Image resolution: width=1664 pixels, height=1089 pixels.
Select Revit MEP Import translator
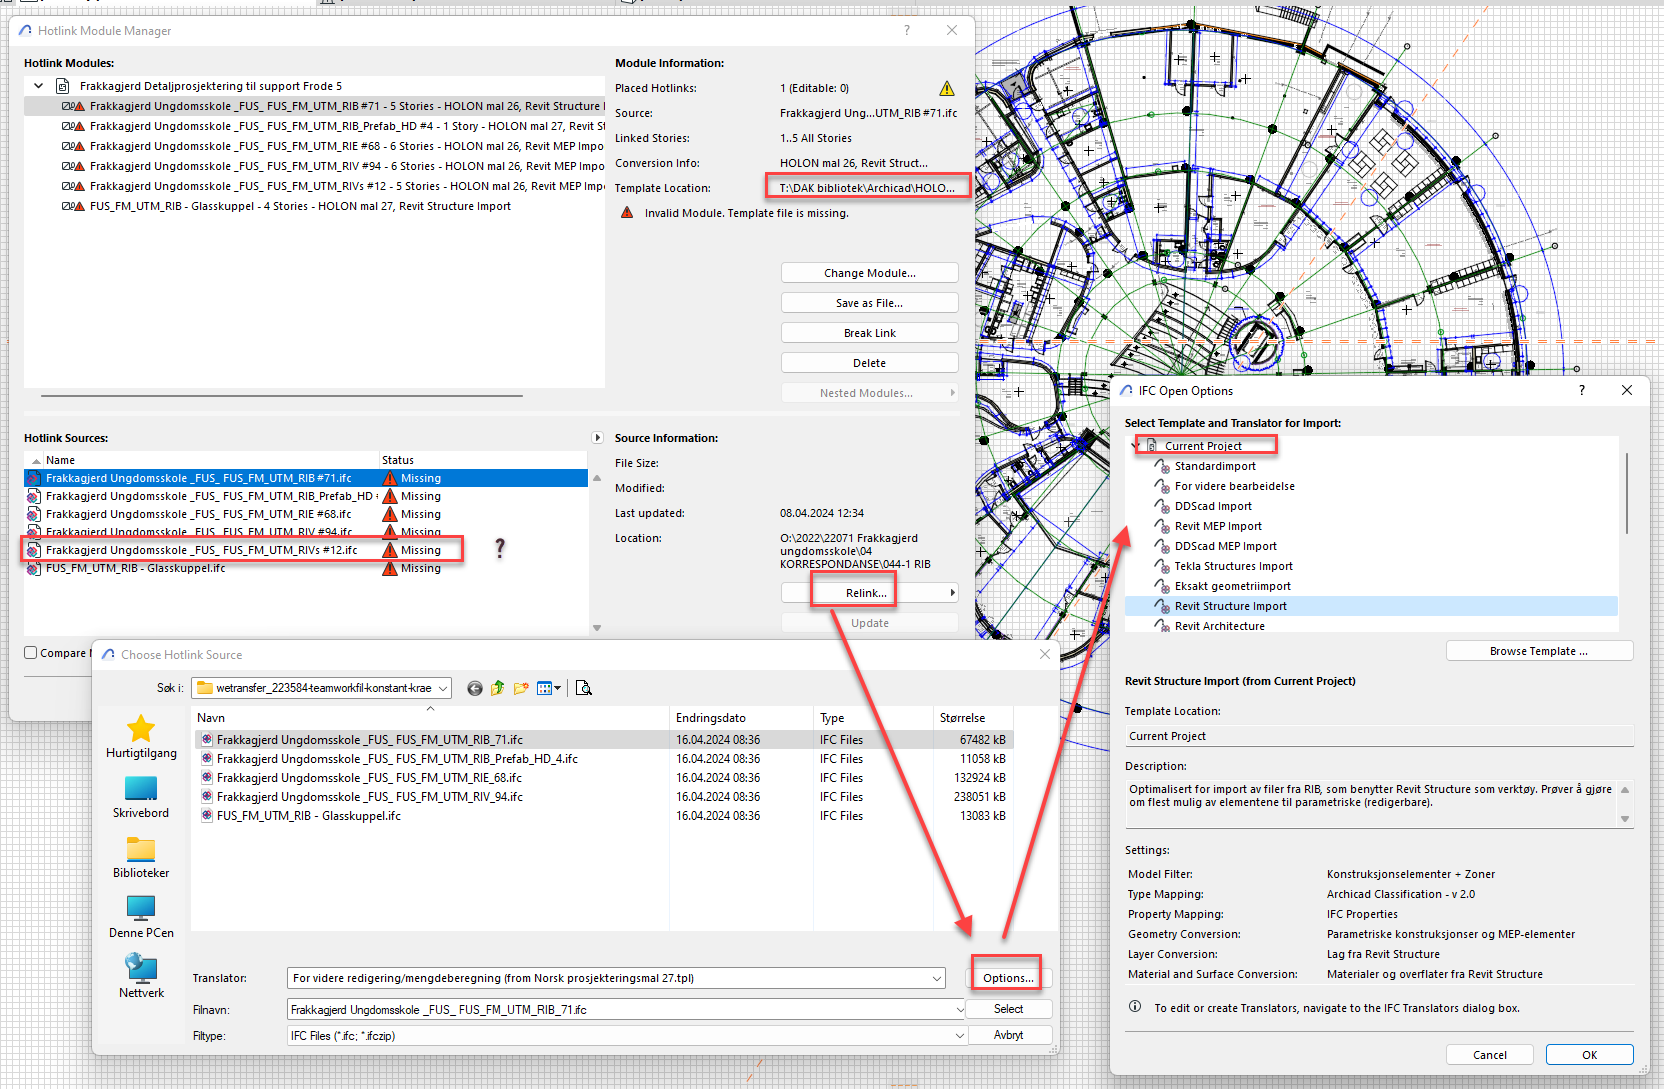[1217, 526]
